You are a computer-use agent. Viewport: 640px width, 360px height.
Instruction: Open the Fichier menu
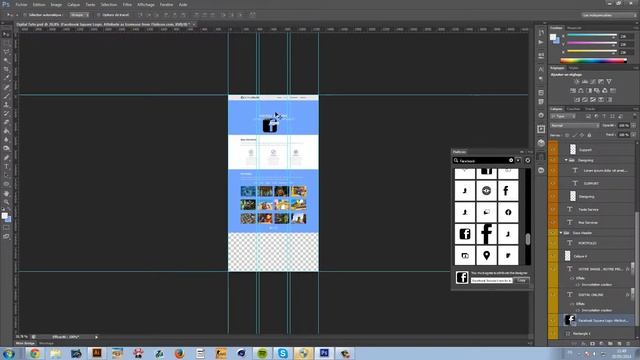click(x=21, y=4)
